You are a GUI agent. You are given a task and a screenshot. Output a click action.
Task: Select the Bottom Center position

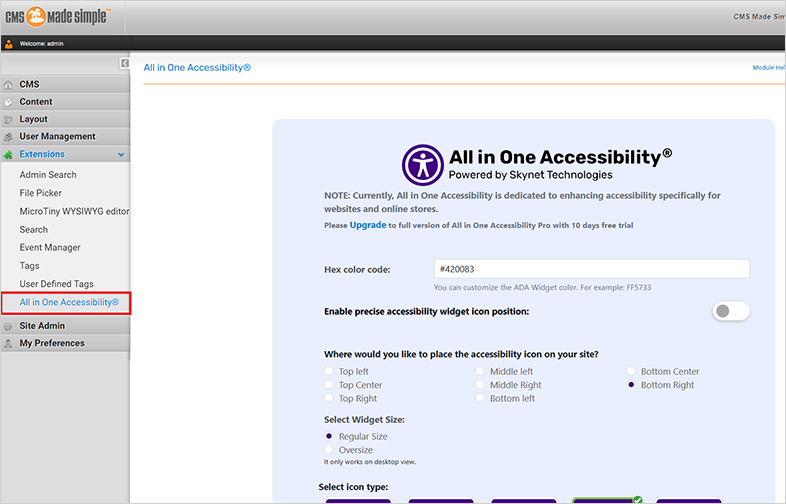[631, 371]
